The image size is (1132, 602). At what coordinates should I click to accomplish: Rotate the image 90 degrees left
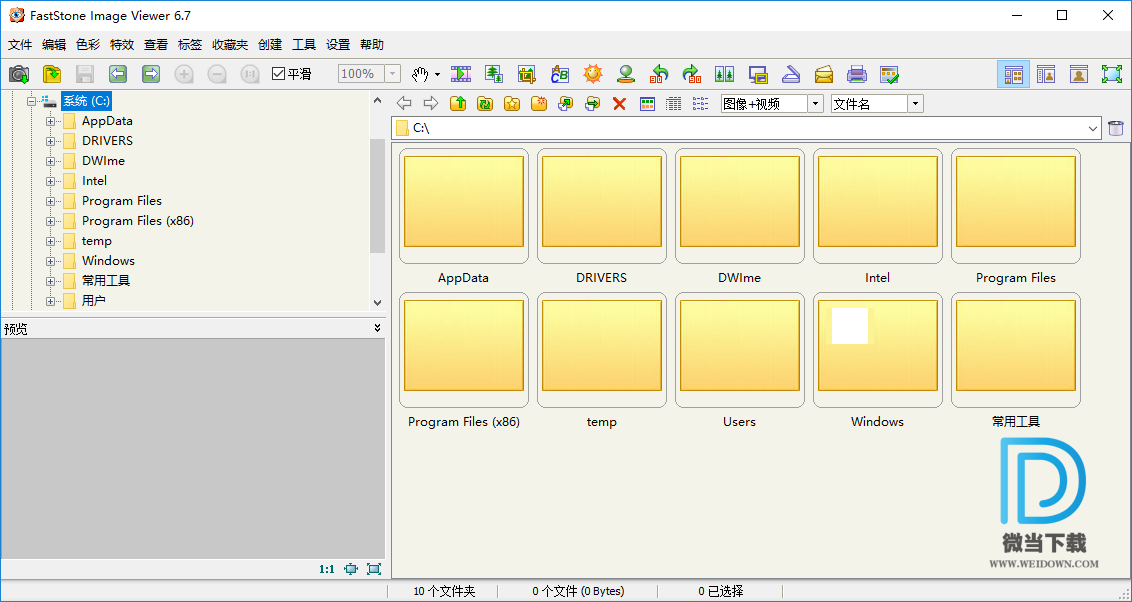click(x=658, y=74)
